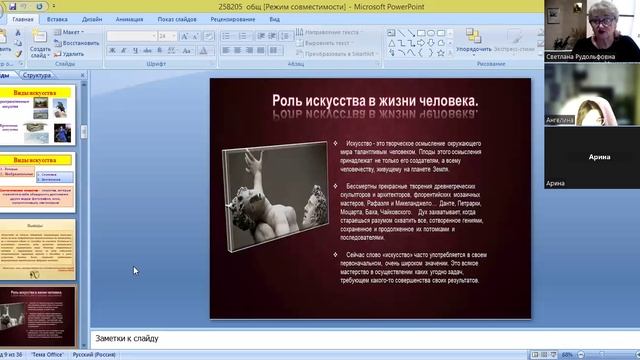Click the Increase font size icon
Screen dimensions: 640x360
[184, 36]
